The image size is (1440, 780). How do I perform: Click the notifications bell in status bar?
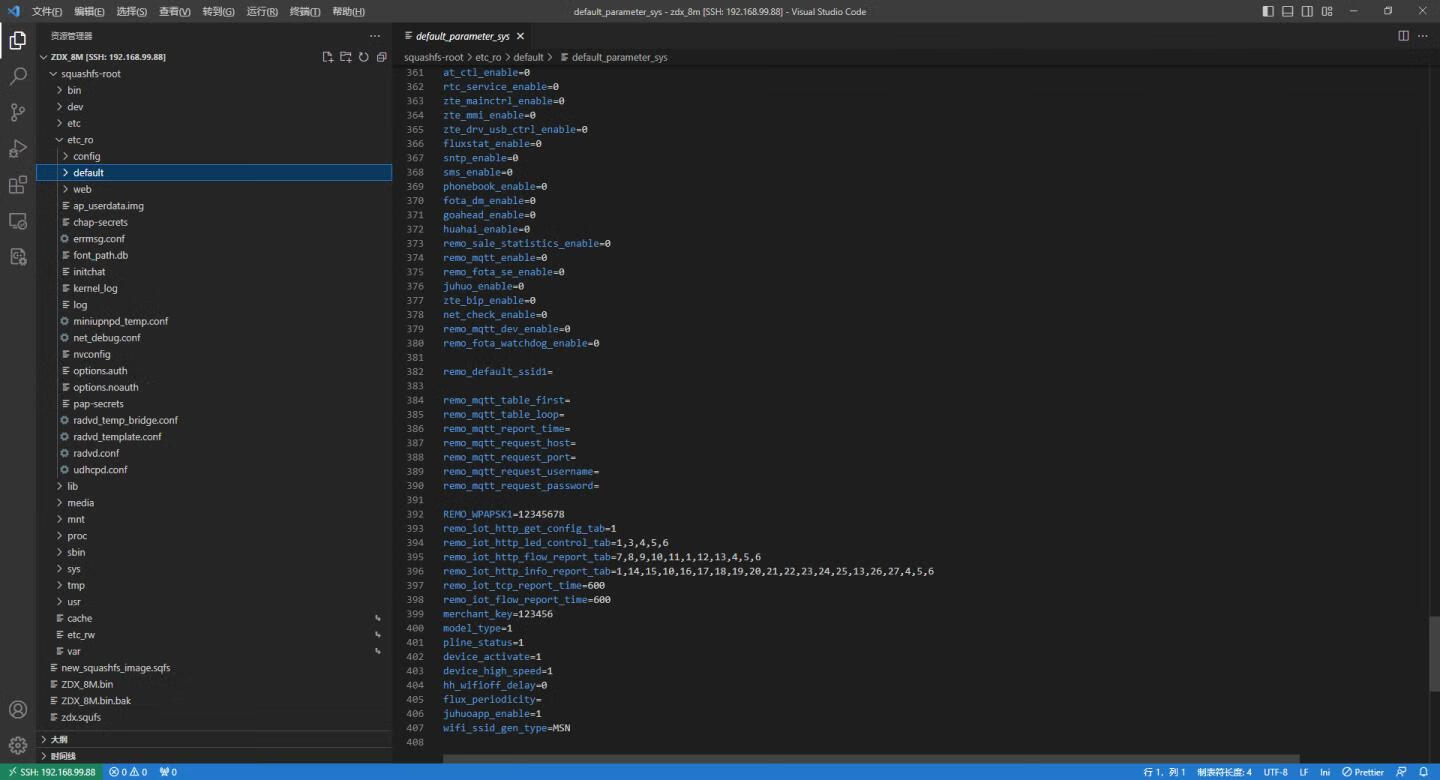tap(1424, 772)
